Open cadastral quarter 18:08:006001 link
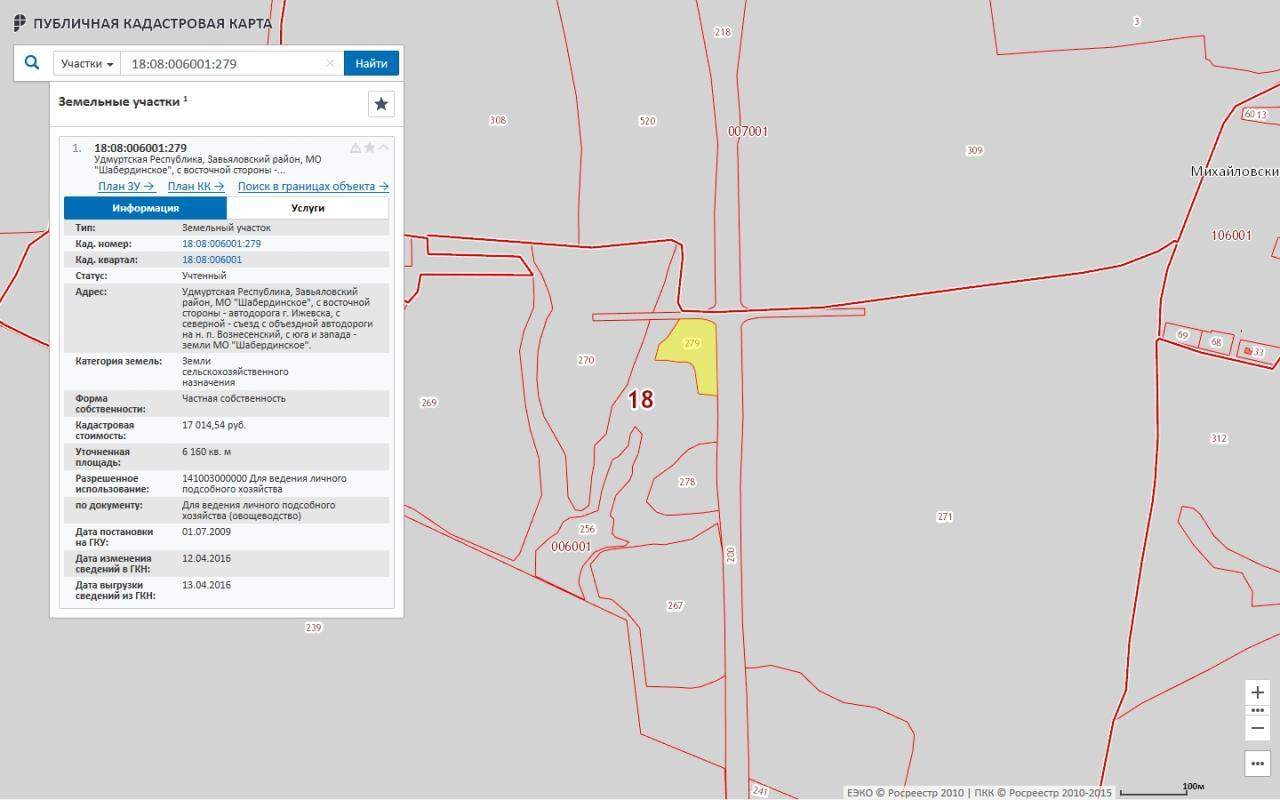1280x800 pixels. (212, 260)
